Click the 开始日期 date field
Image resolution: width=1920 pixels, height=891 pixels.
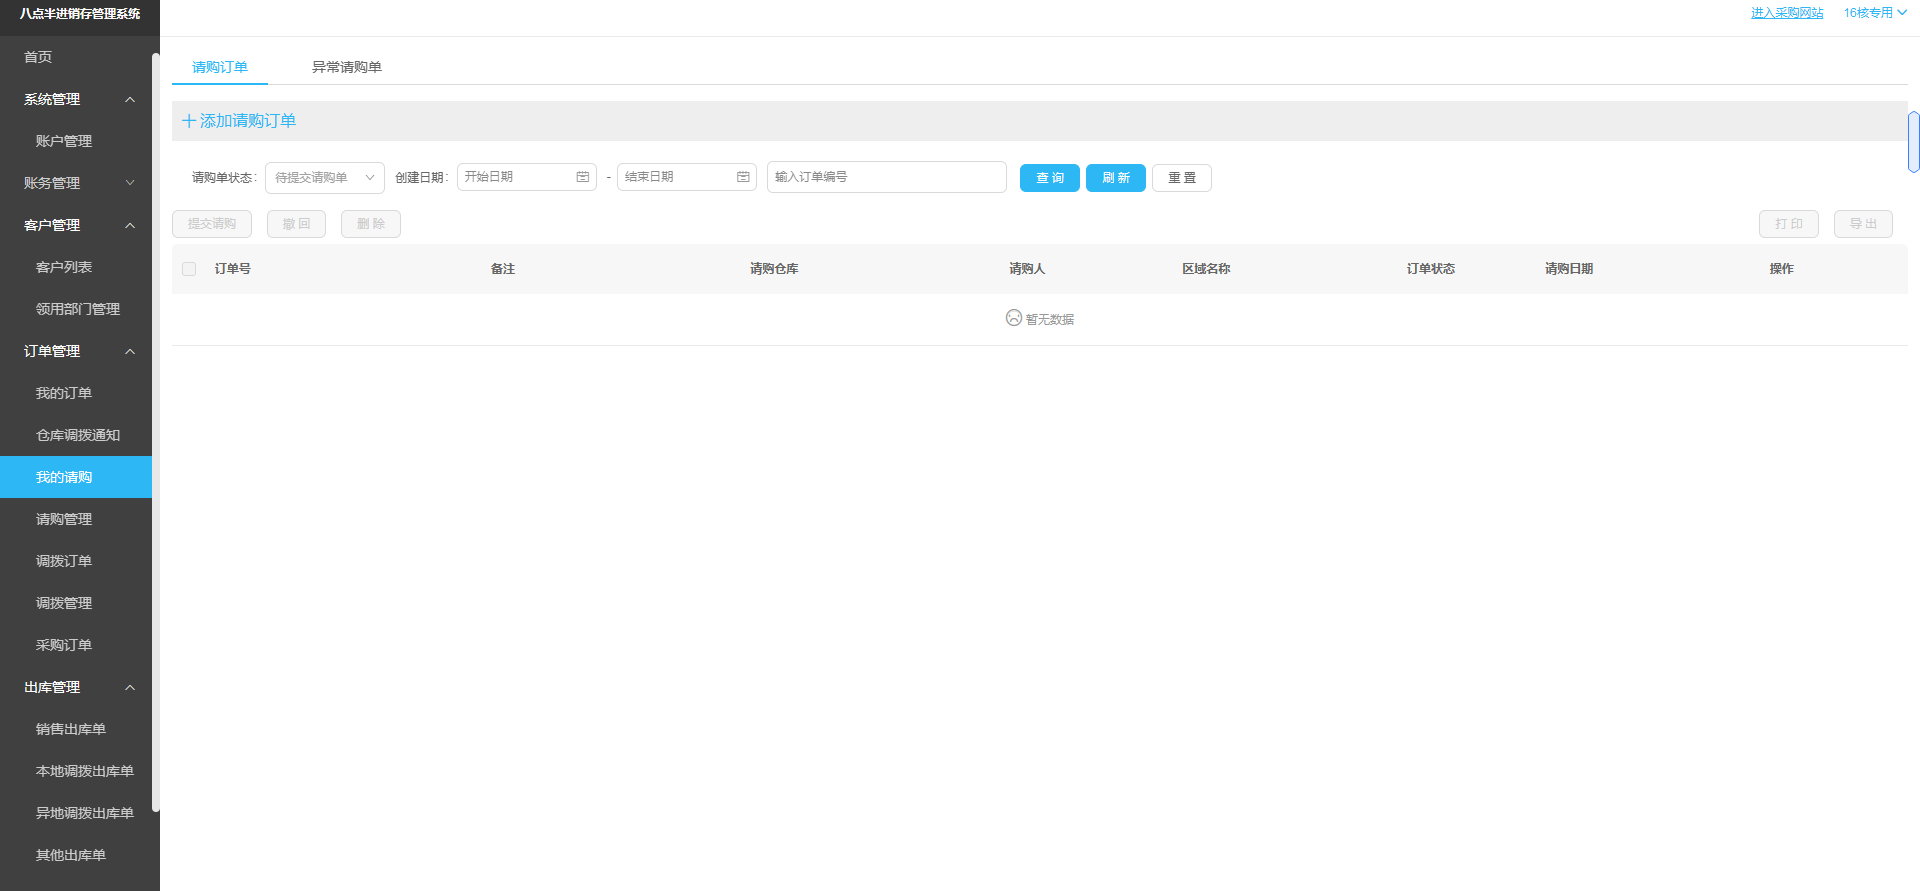(x=527, y=177)
